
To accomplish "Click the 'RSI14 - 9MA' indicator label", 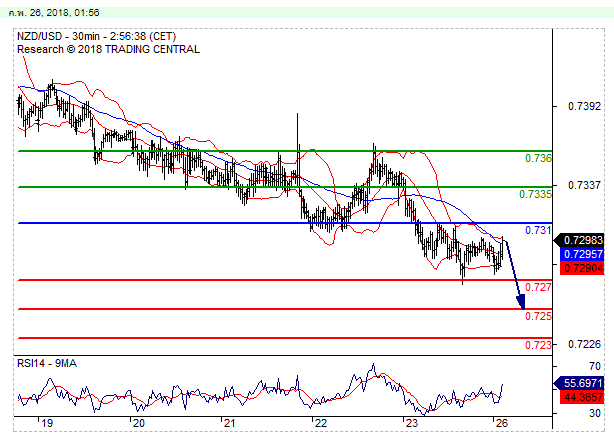I will coord(47,363).
